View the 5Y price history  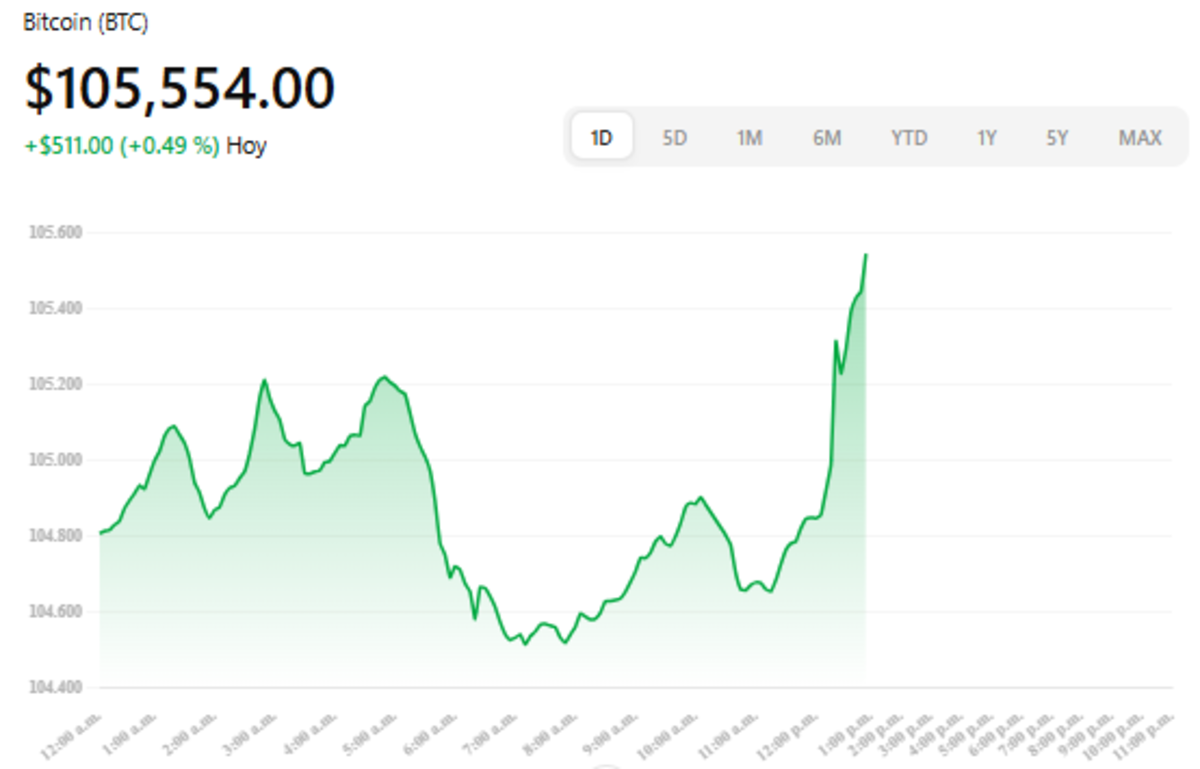1058,137
